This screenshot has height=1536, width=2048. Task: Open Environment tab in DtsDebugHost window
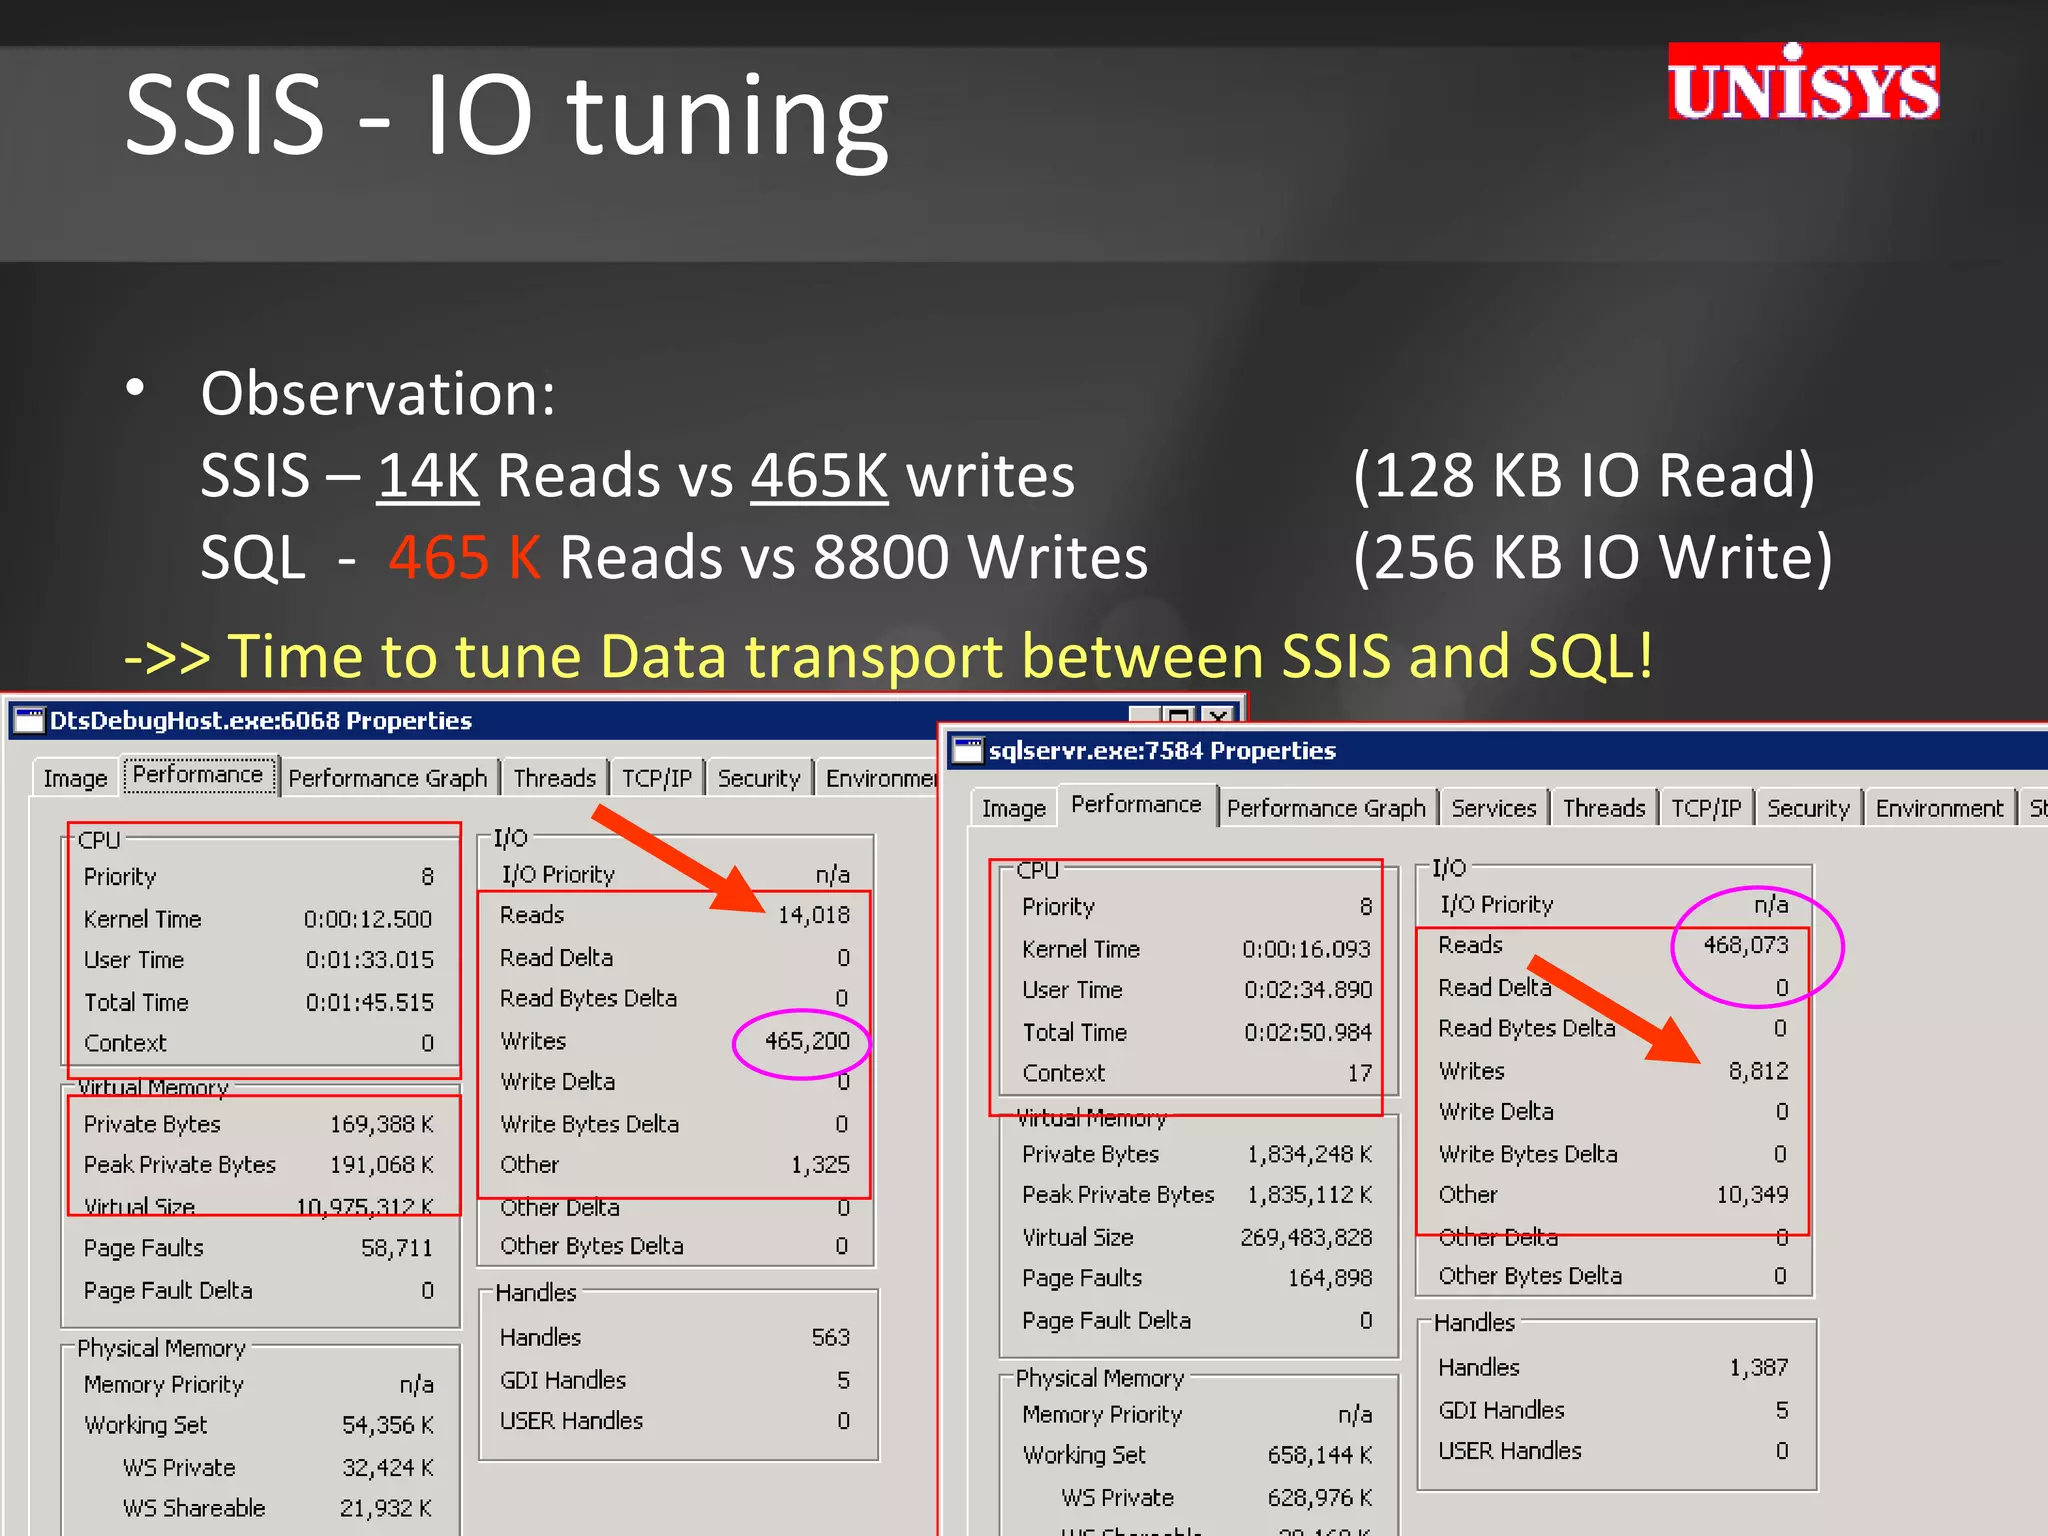click(879, 778)
